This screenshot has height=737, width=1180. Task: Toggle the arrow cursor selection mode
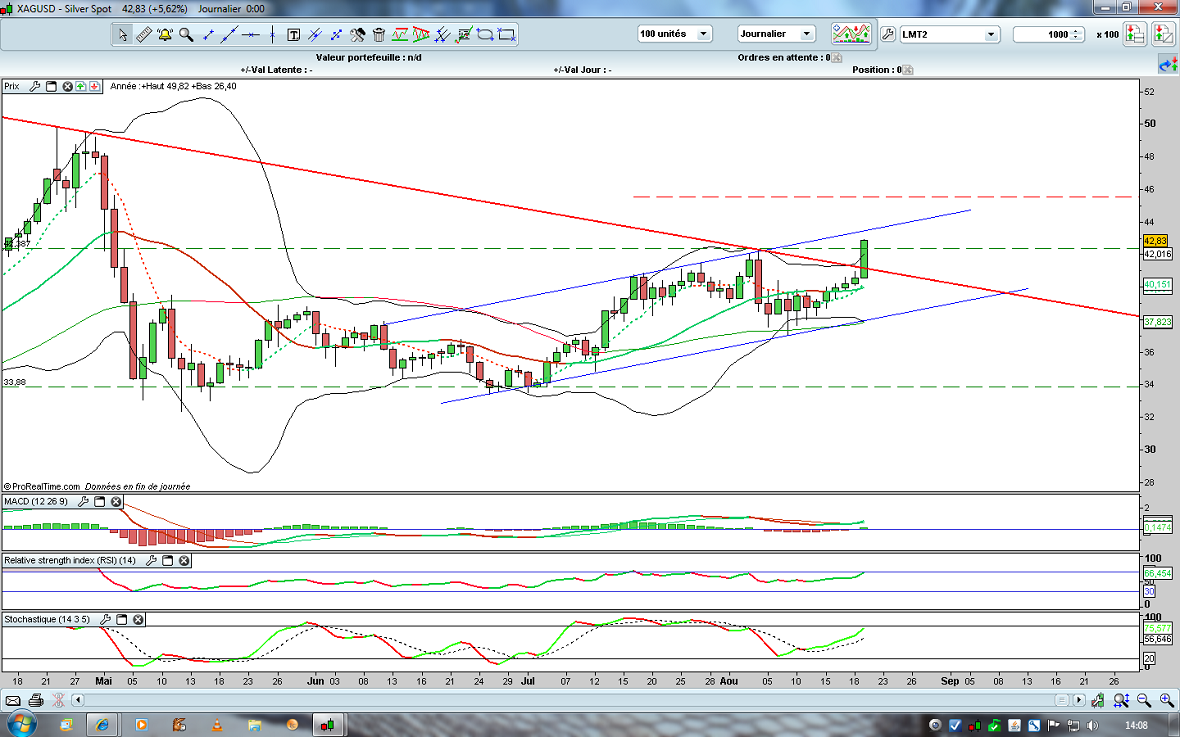(123, 34)
